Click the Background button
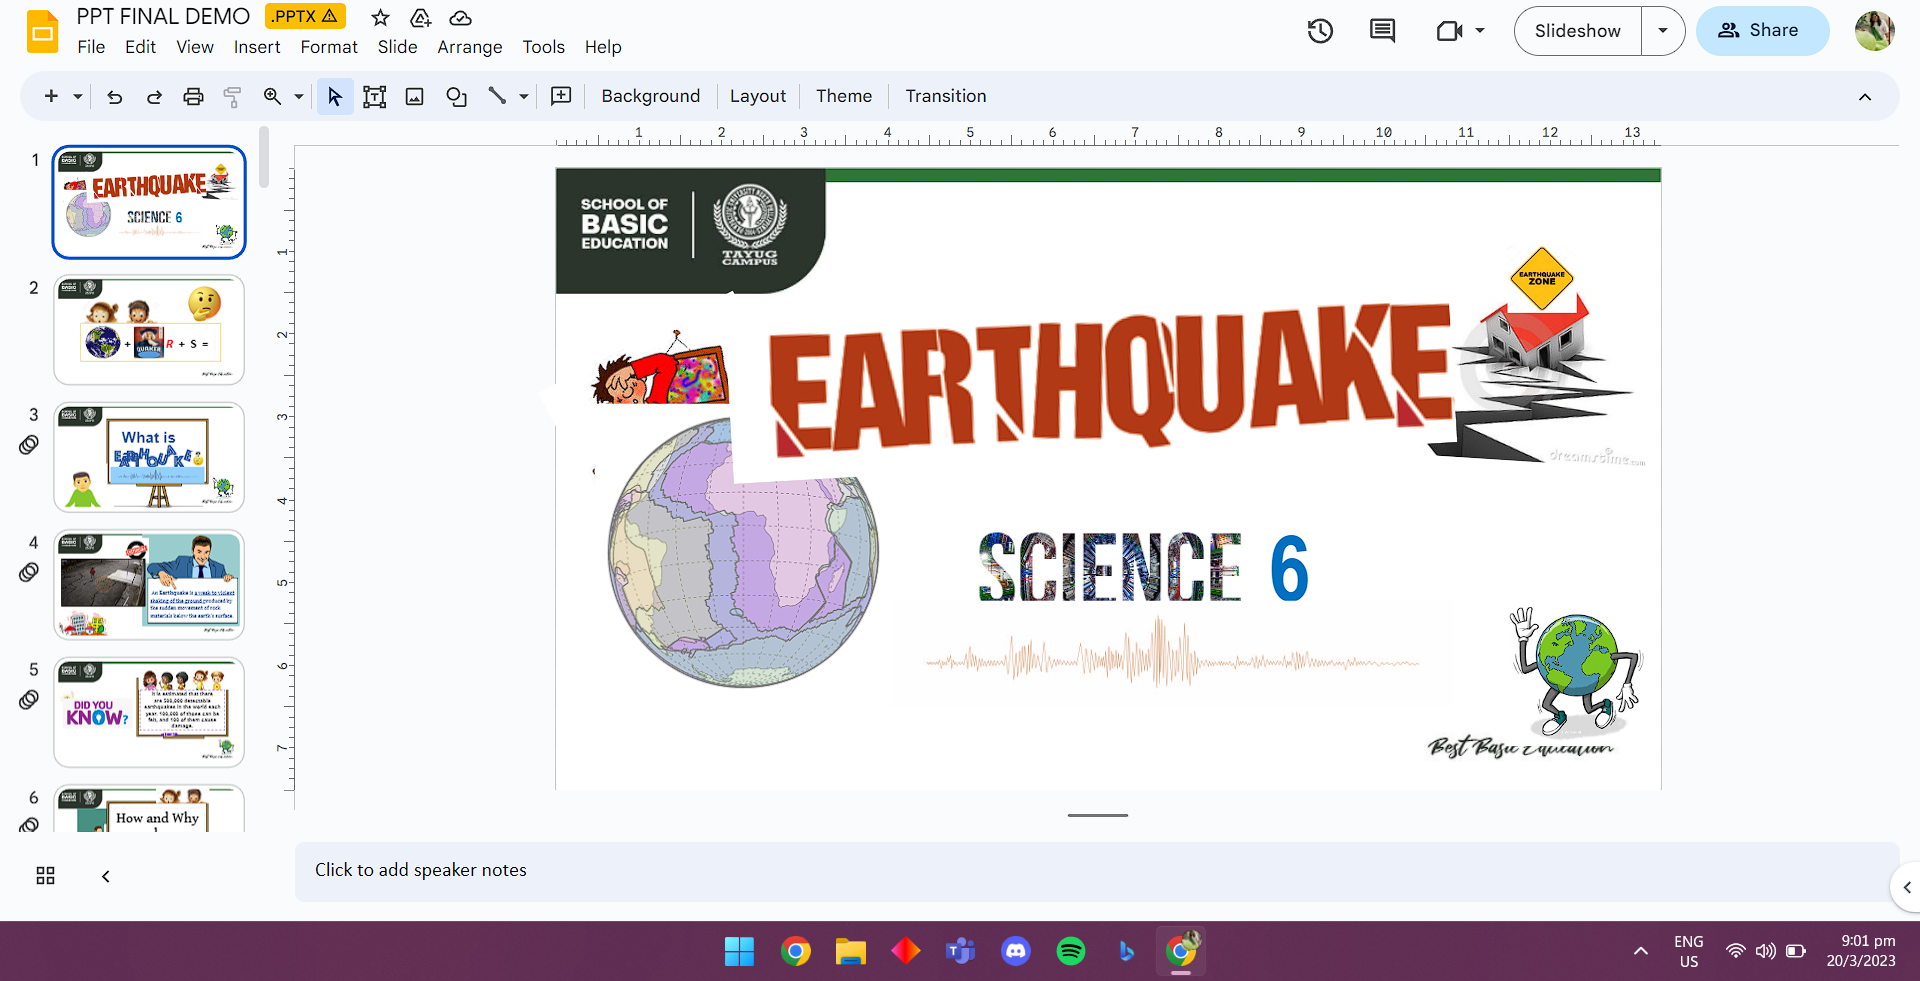1920x981 pixels. click(x=651, y=96)
